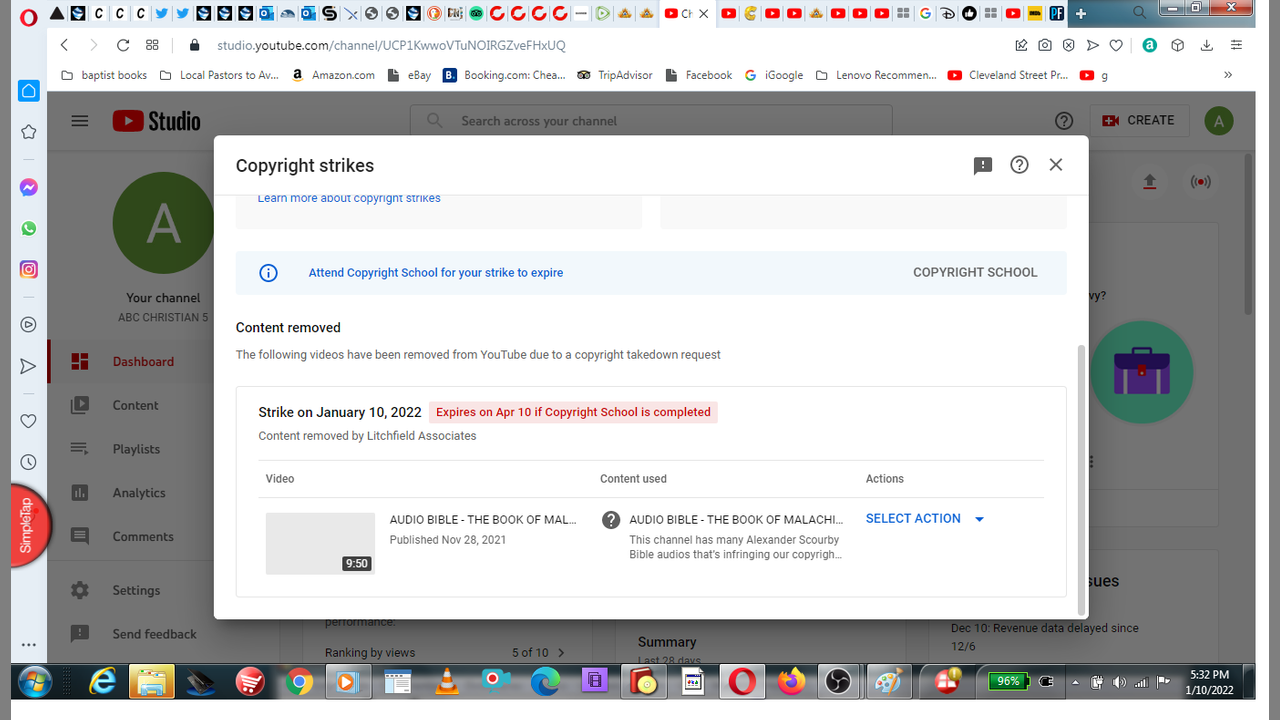Open Dashboard in the left menu

(143, 362)
